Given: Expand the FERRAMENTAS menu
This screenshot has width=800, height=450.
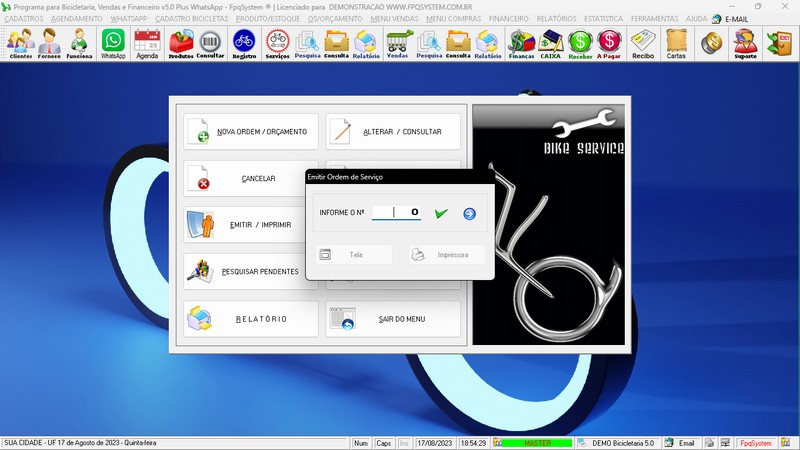Looking at the screenshot, I should pyautogui.click(x=656, y=19).
